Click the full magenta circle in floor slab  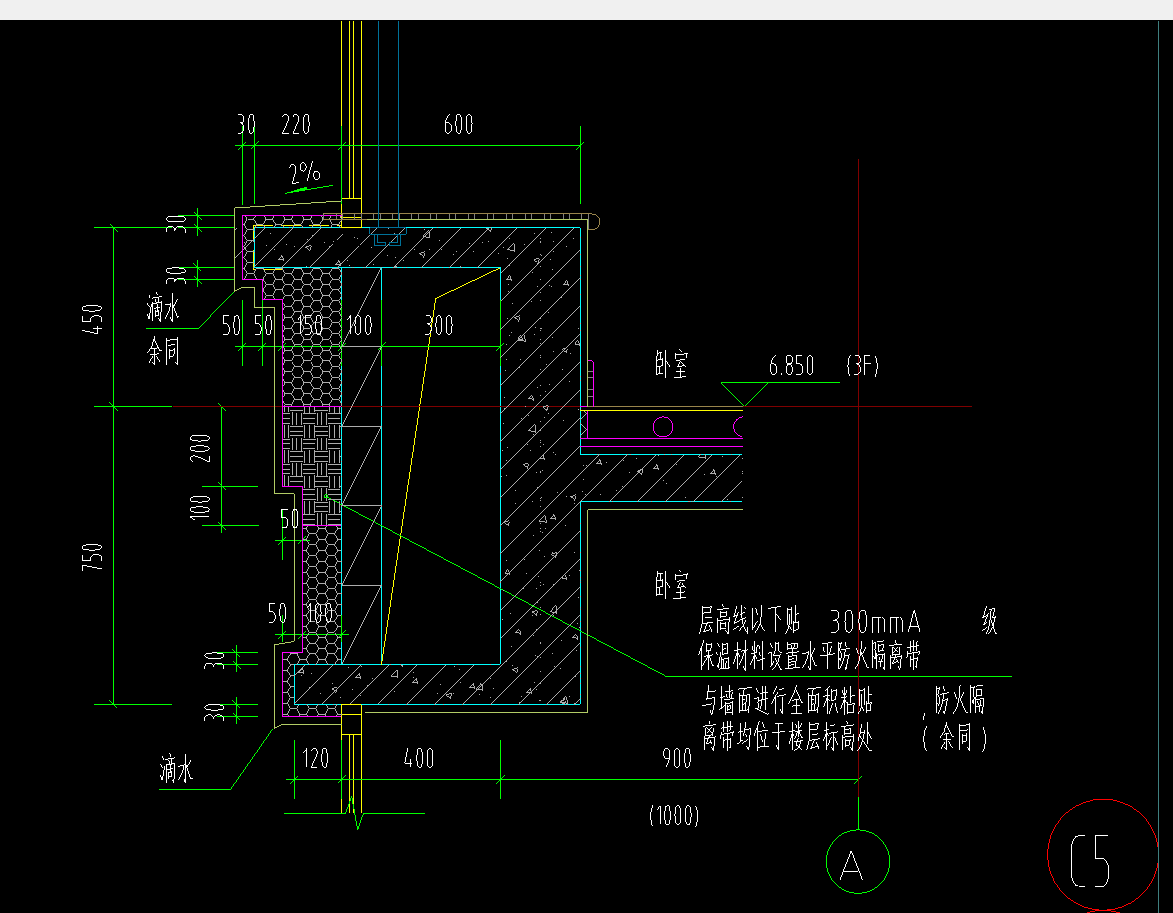[x=663, y=428]
